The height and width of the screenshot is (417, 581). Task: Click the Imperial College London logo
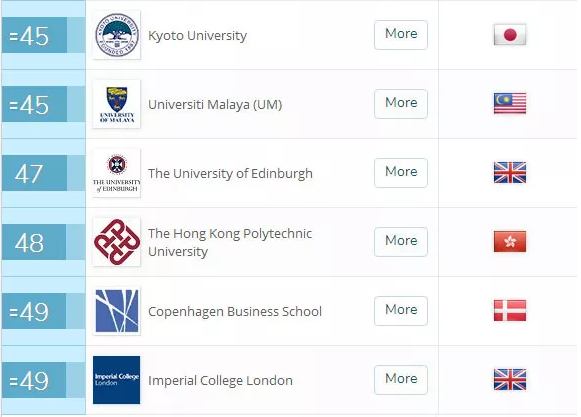point(116,380)
